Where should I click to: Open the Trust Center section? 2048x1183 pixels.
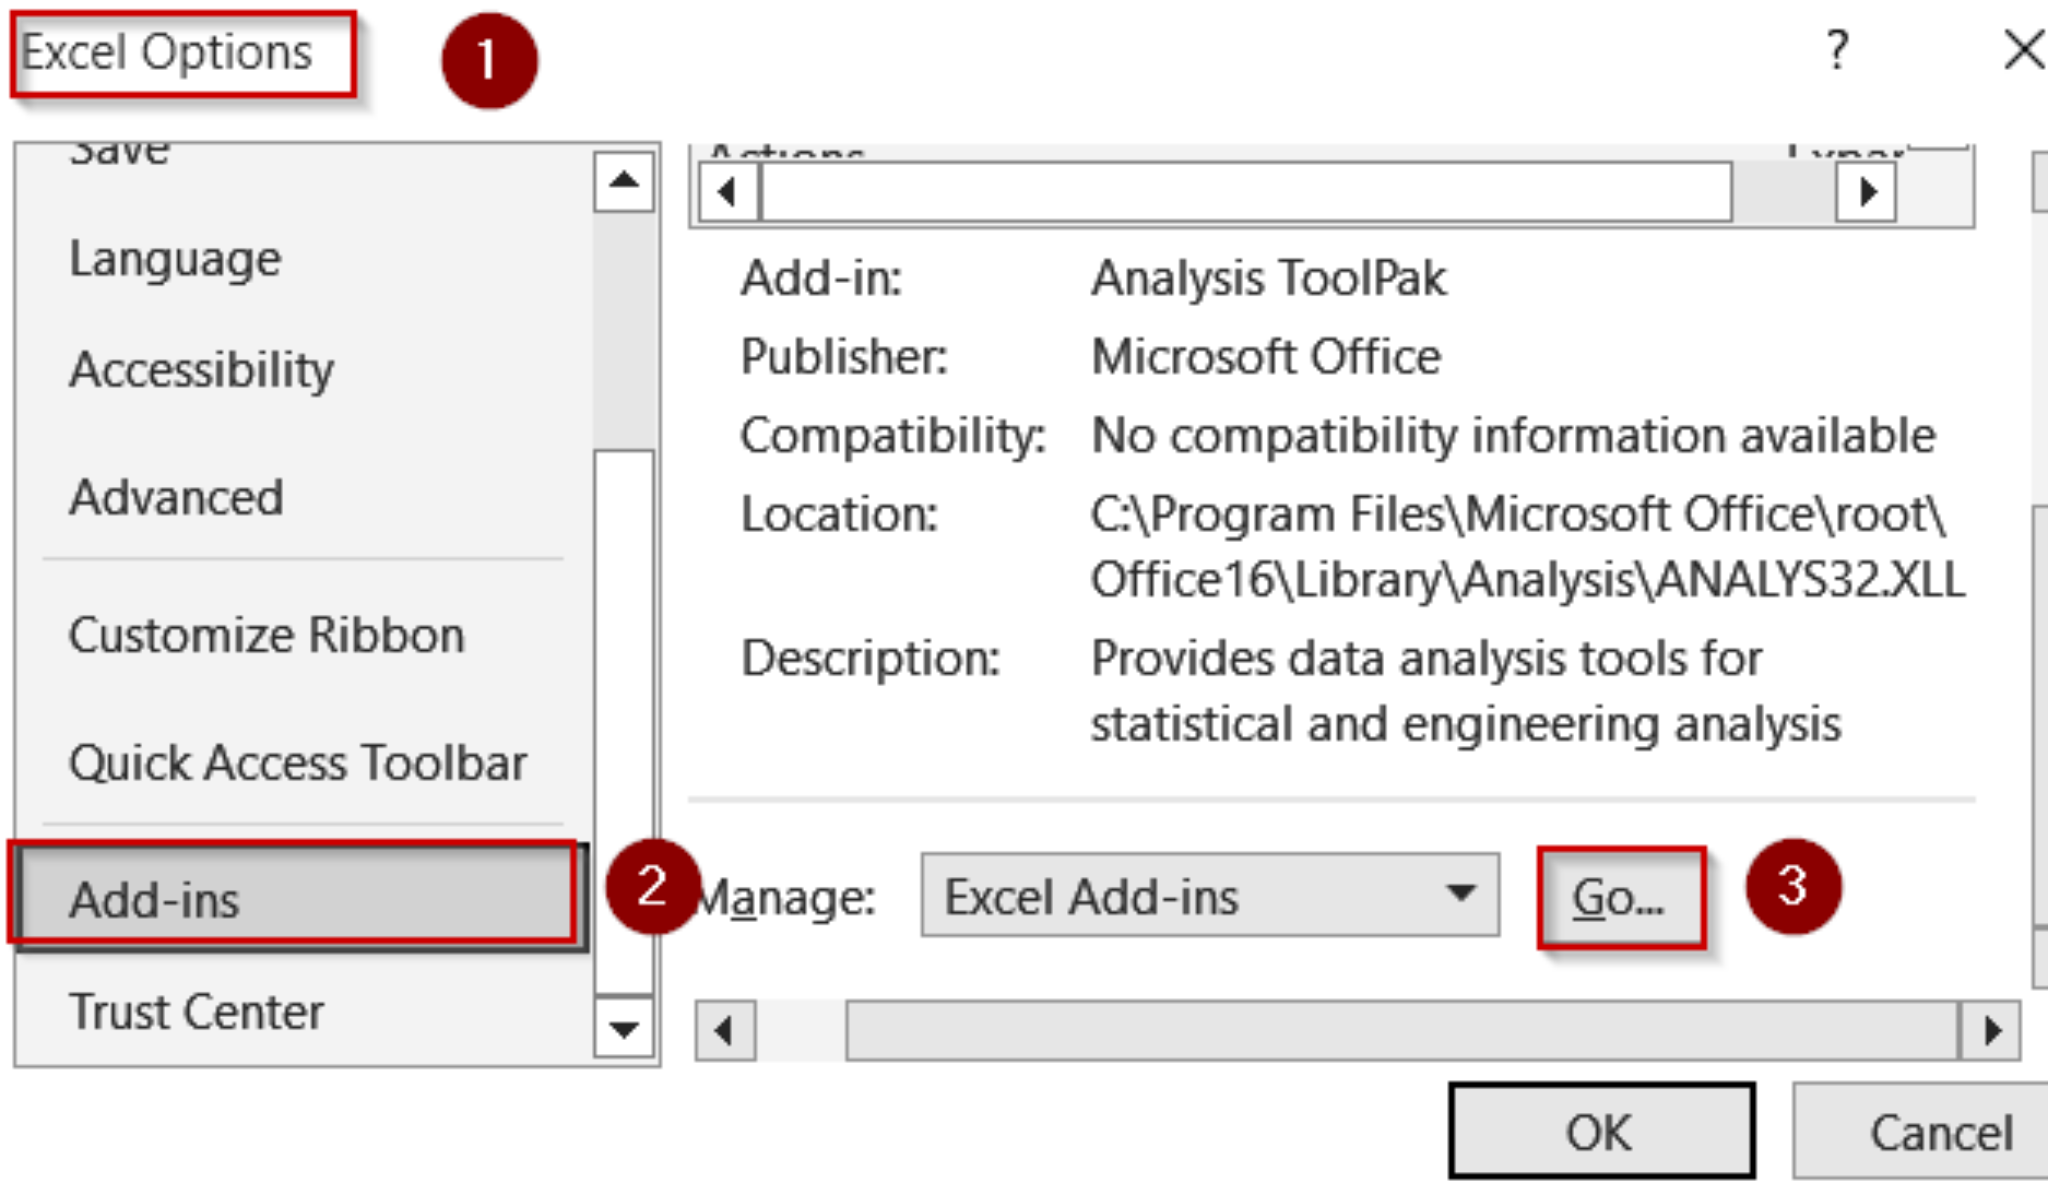(195, 1011)
